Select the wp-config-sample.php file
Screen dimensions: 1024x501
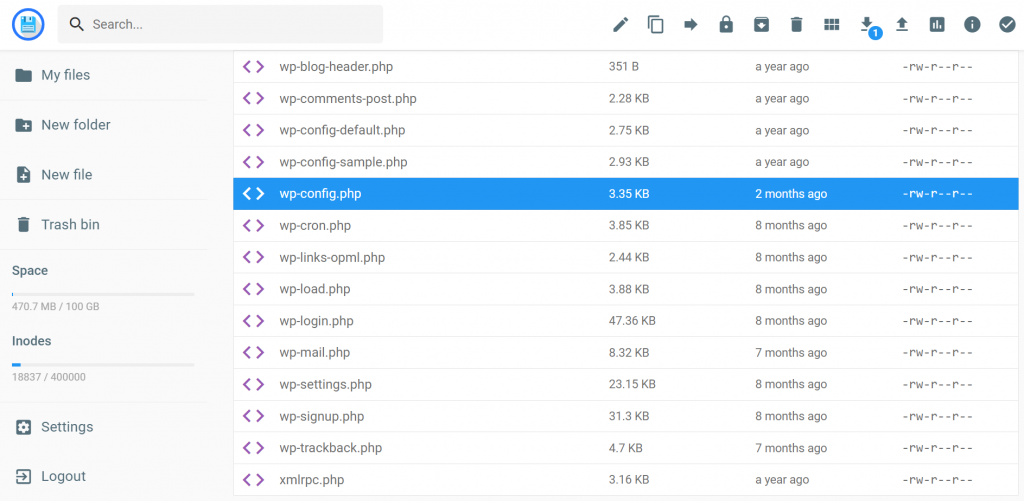pos(626,162)
